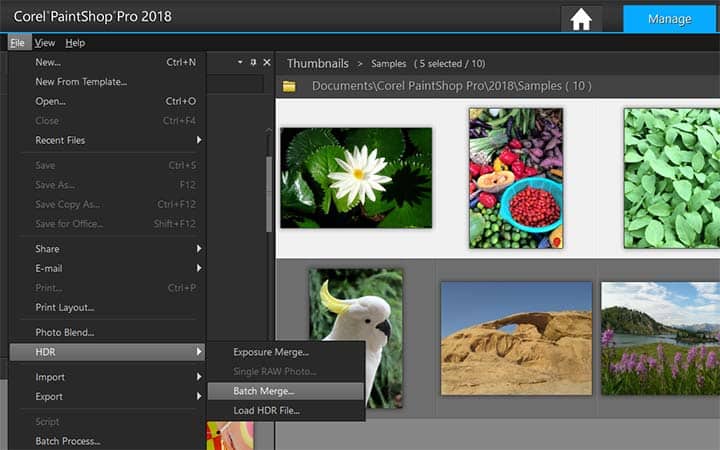
Task: Choose Photo Blend... menu entry
Action: click(107, 332)
